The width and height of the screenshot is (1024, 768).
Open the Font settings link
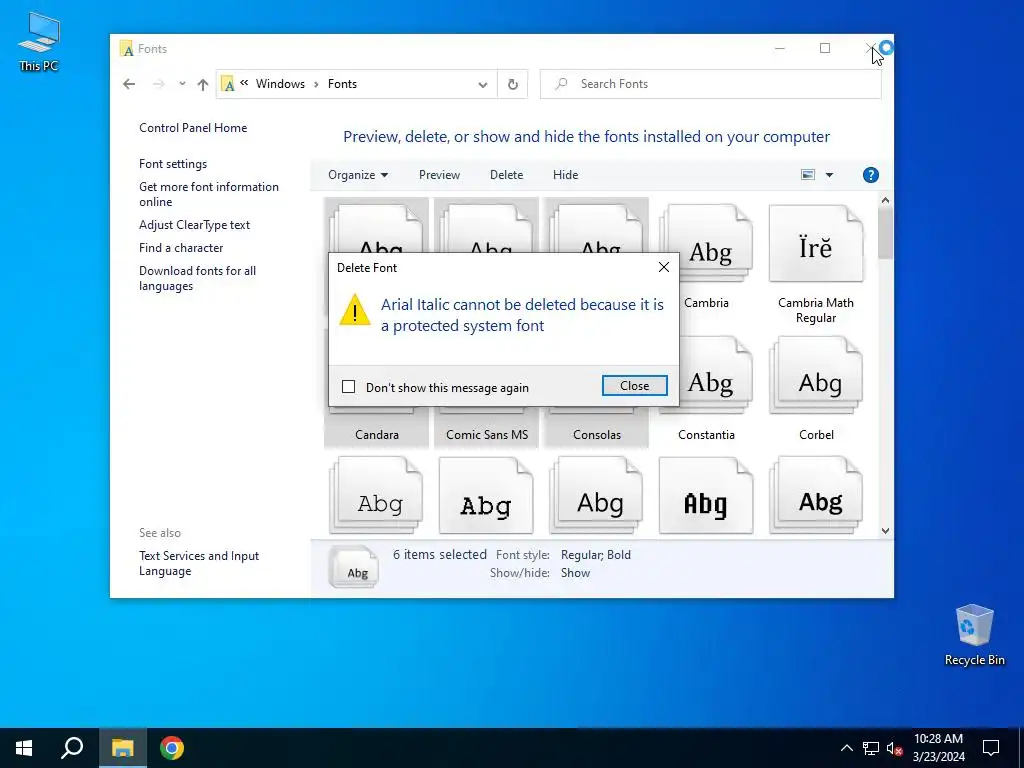click(x=173, y=164)
